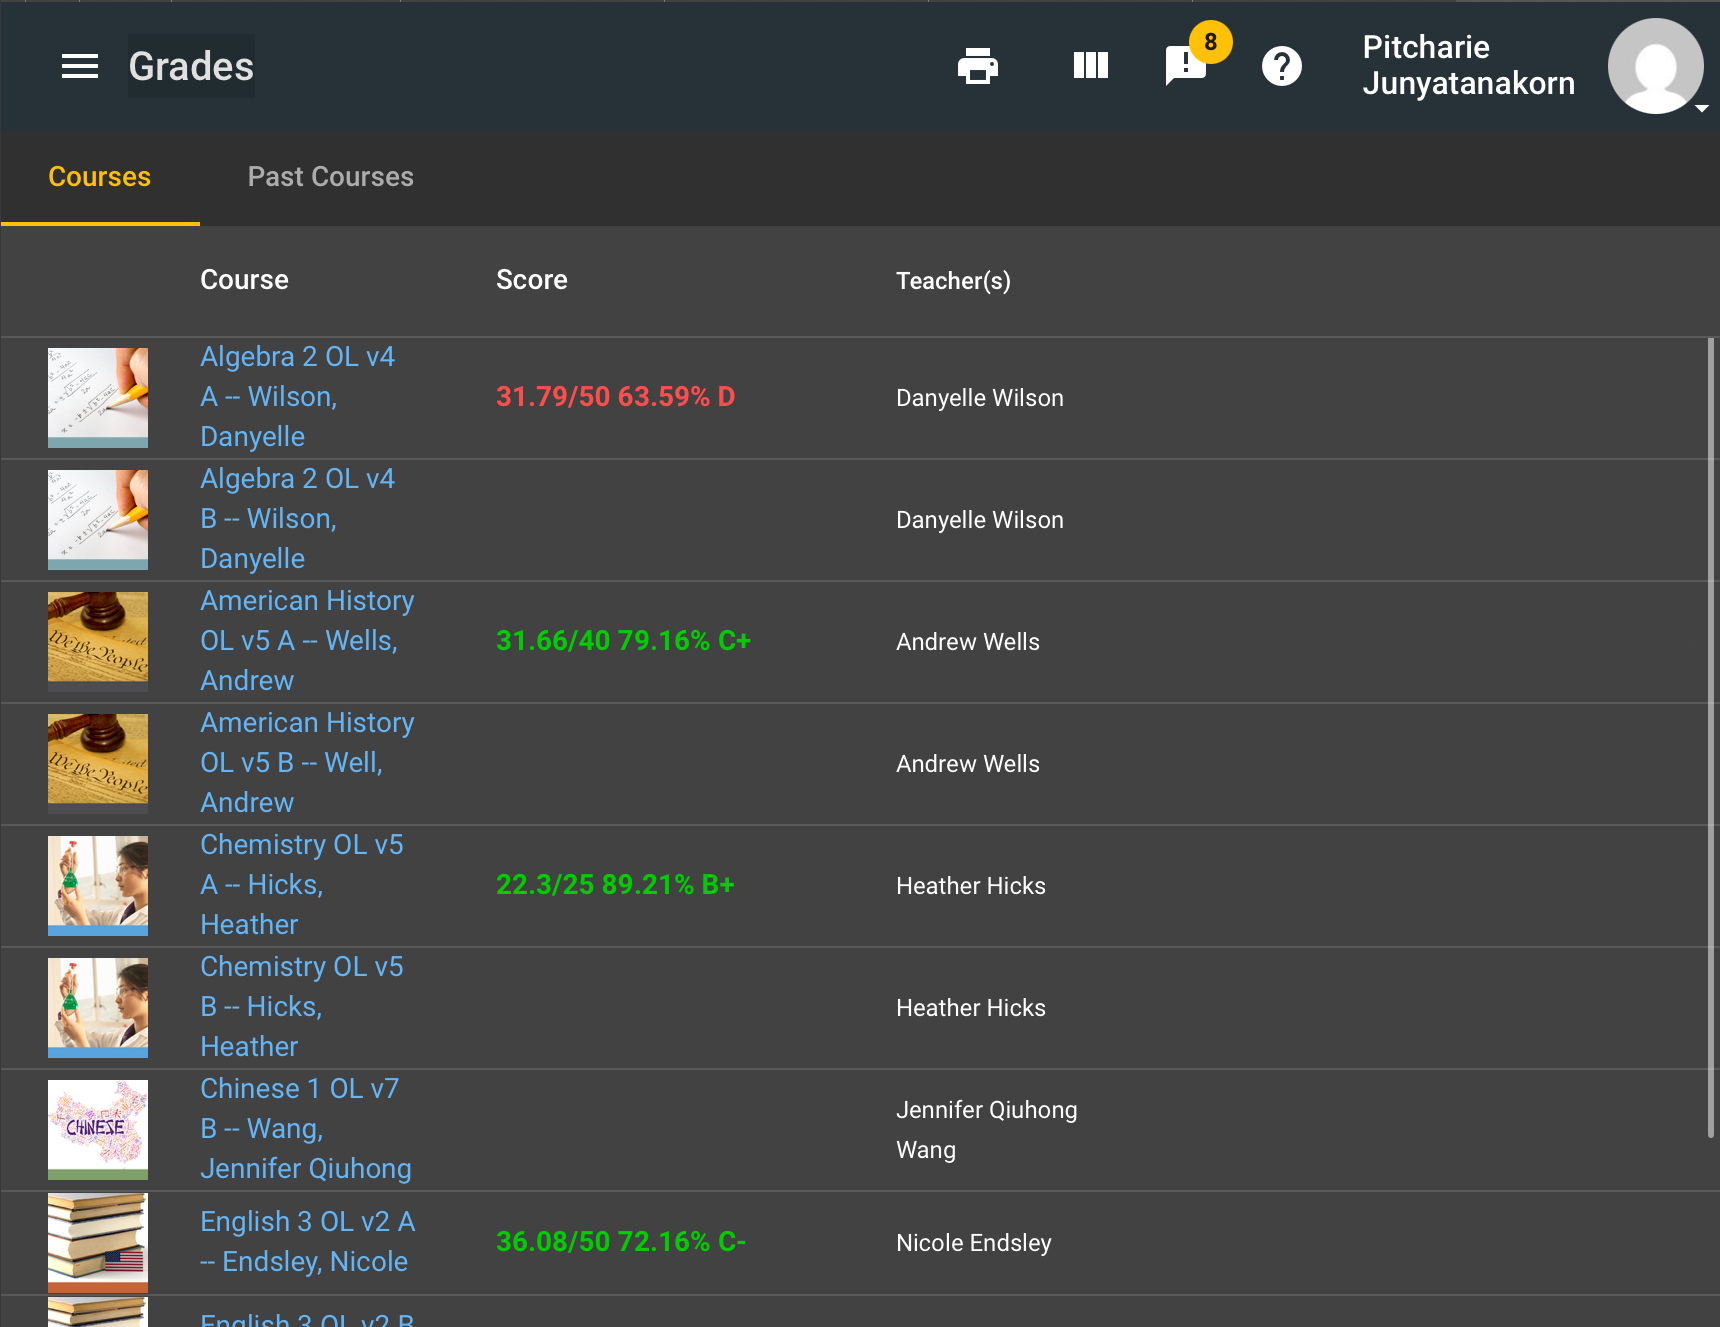1720x1327 pixels.
Task: Open Chemistry OL v5 A course link
Action: [x=302, y=885]
